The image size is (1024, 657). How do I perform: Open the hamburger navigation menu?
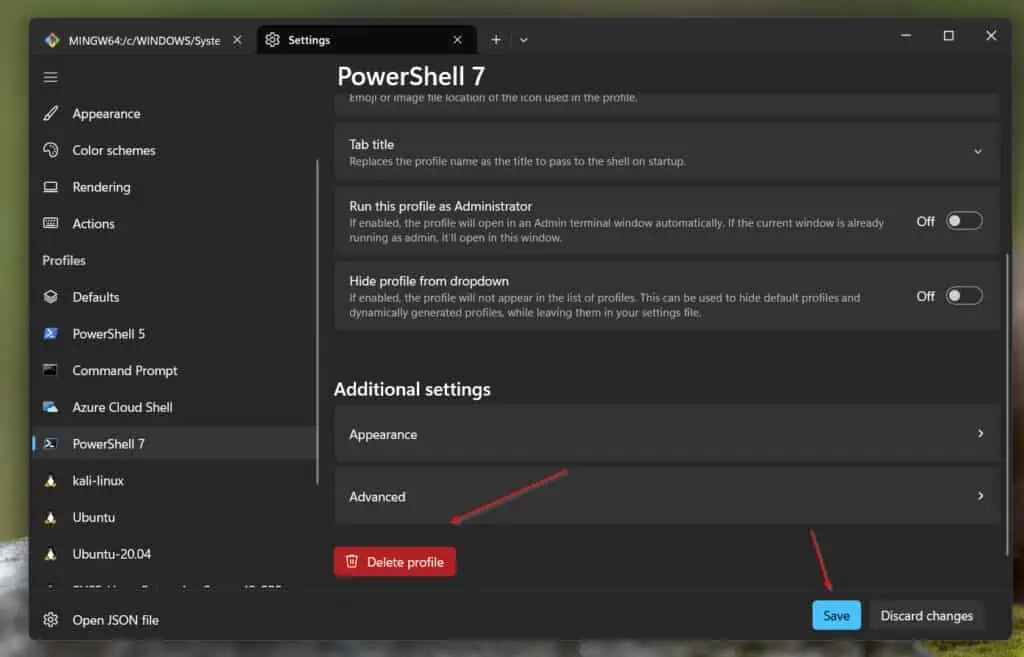[50, 78]
